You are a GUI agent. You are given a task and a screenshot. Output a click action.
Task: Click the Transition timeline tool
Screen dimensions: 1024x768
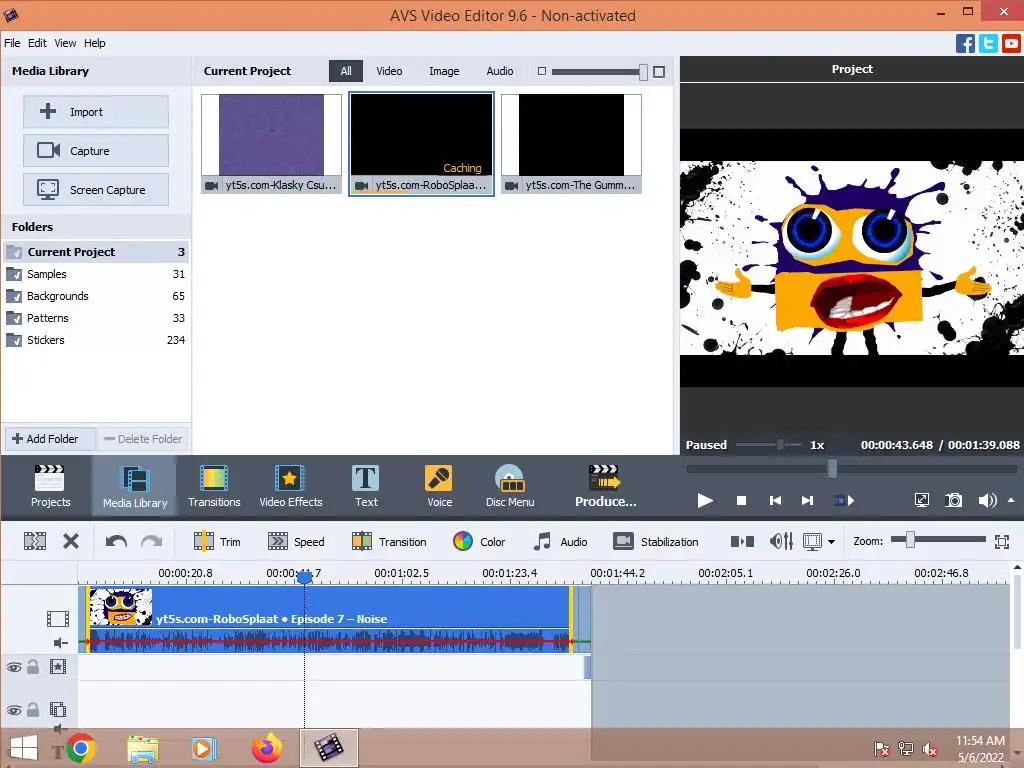click(x=389, y=541)
